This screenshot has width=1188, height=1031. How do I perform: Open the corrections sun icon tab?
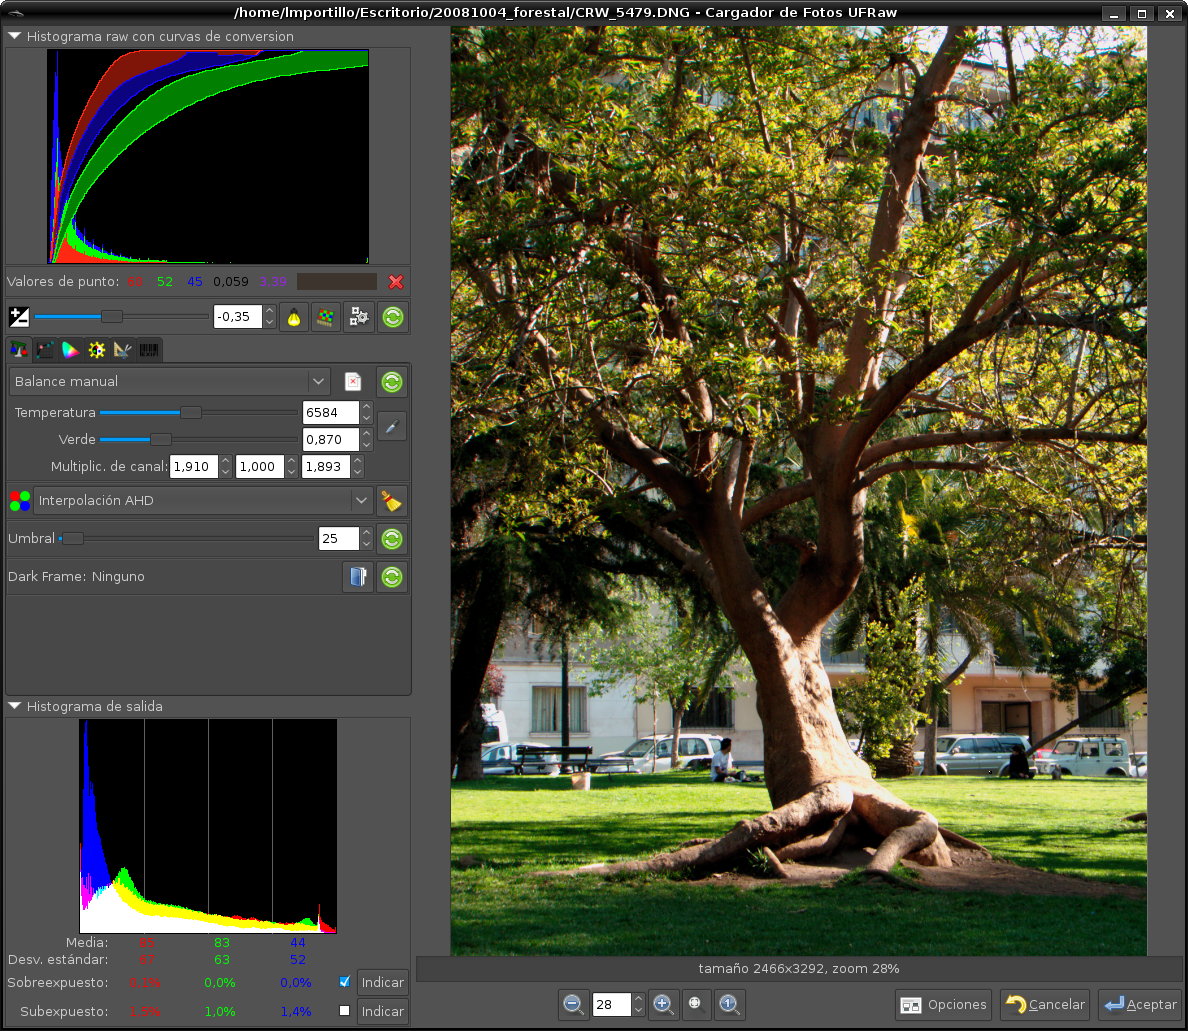point(97,349)
